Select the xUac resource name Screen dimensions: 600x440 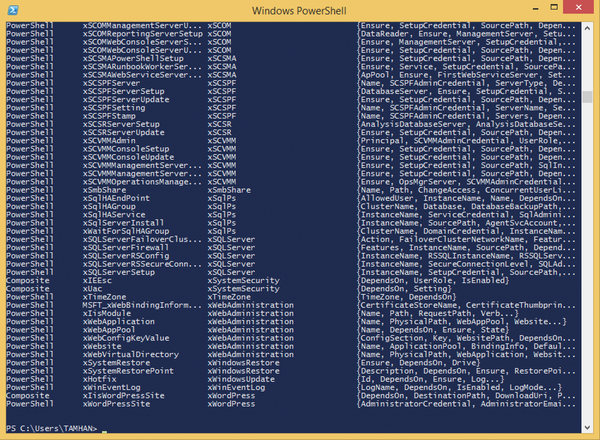(92, 289)
